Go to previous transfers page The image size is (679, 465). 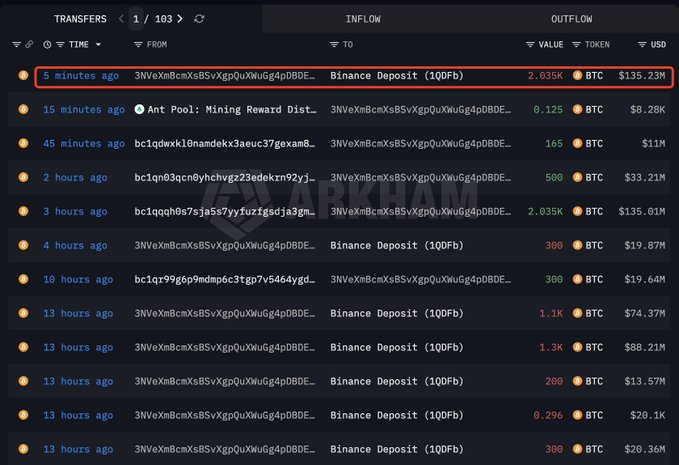coord(121,19)
